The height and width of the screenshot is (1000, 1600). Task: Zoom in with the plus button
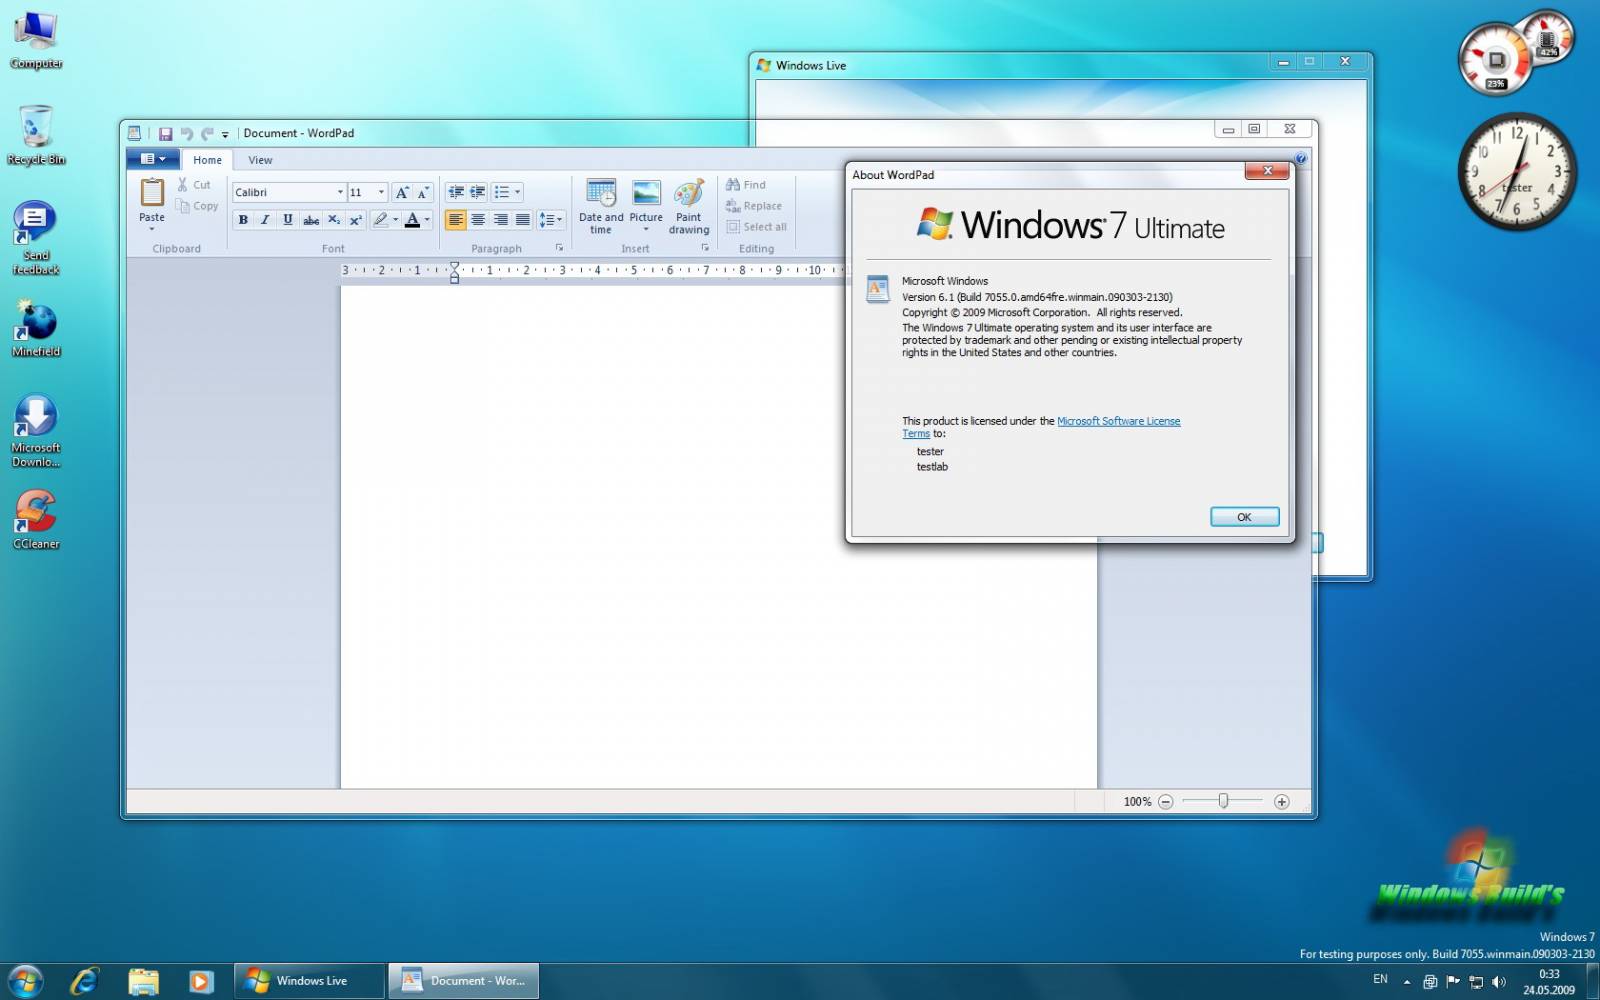pyautogui.click(x=1282, y=802)
